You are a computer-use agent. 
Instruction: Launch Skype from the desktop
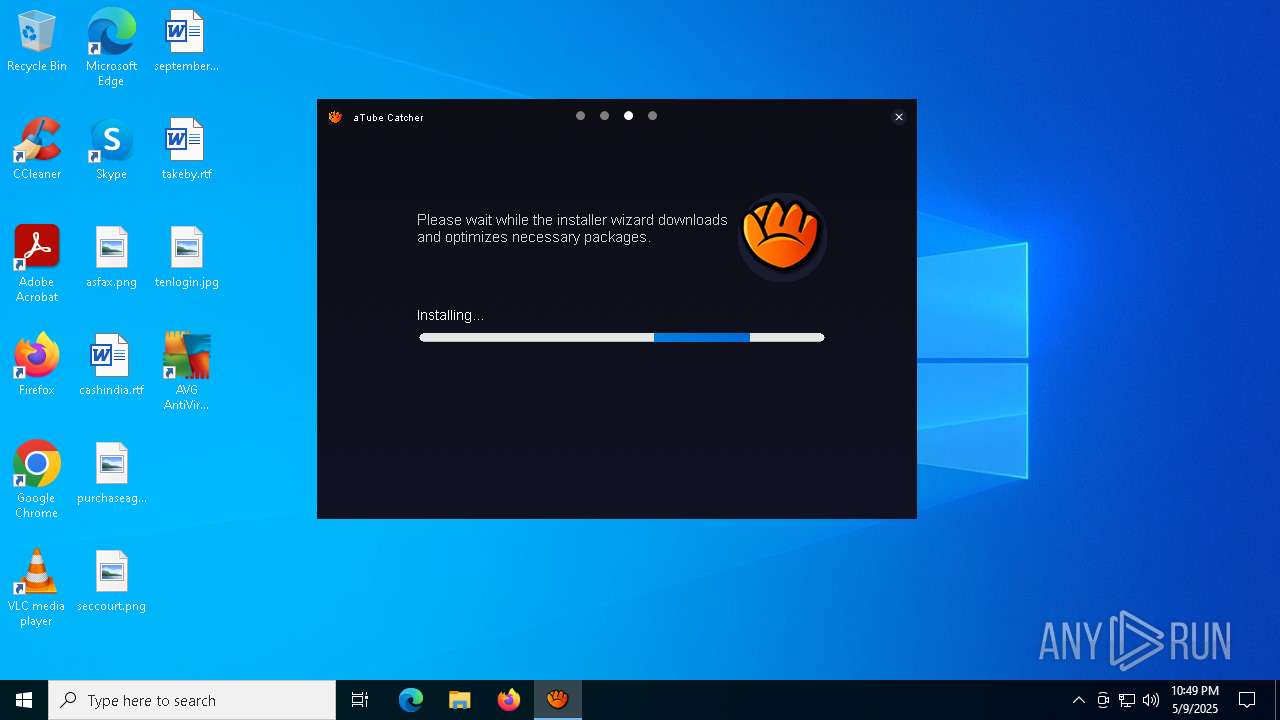click(x=111, y=150)
